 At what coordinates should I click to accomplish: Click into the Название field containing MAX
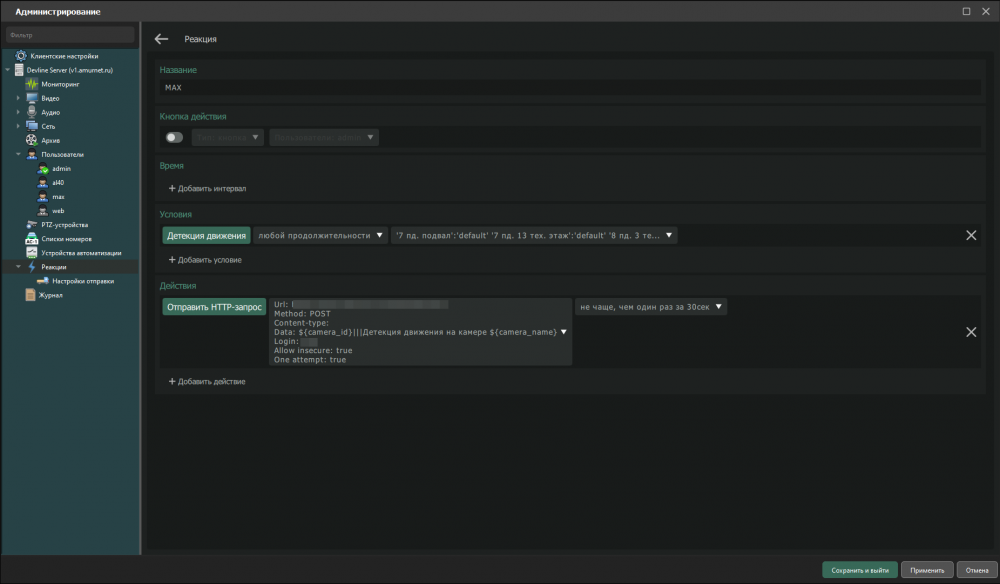[x=570, y=88]
